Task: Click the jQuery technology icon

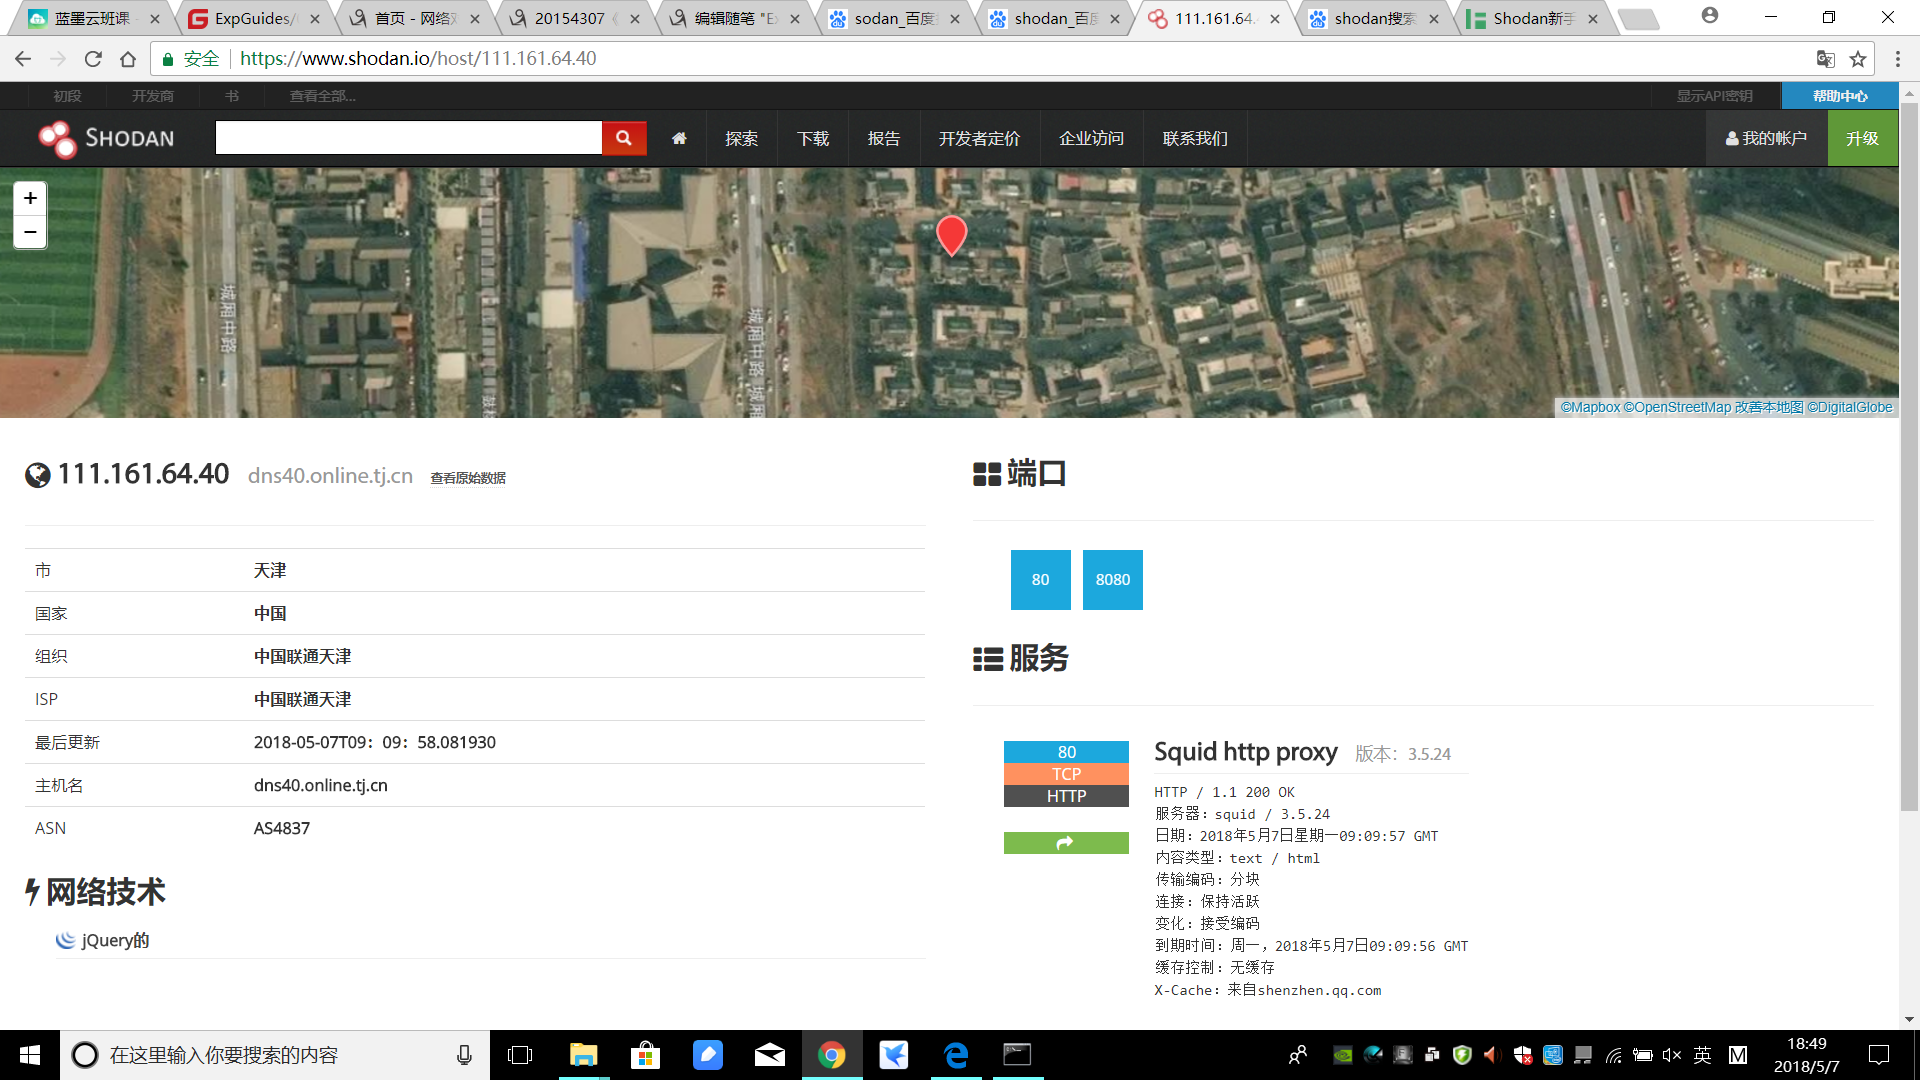Action: click(65, 940)
